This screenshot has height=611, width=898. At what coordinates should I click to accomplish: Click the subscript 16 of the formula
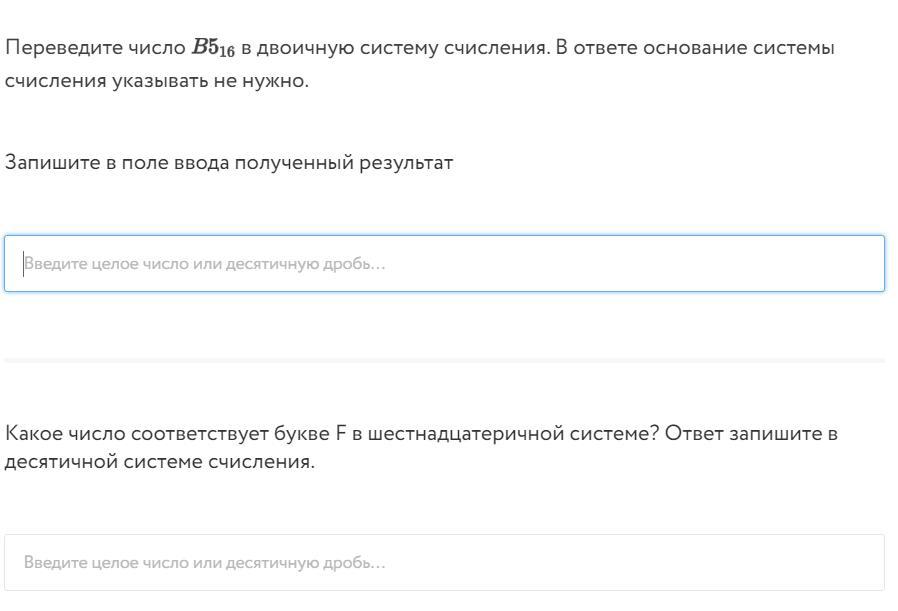pyautogui.click(x=227, y=53)
